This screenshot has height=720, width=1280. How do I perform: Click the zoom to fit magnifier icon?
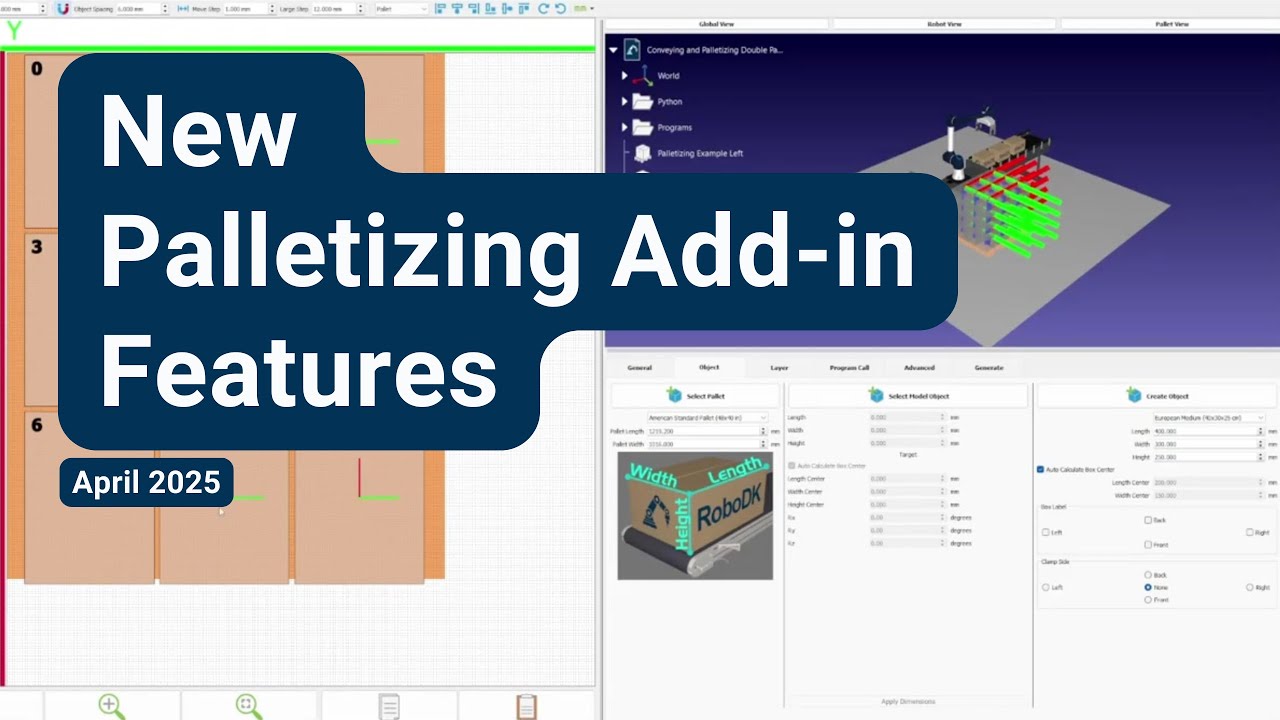[x=248, y=706]
